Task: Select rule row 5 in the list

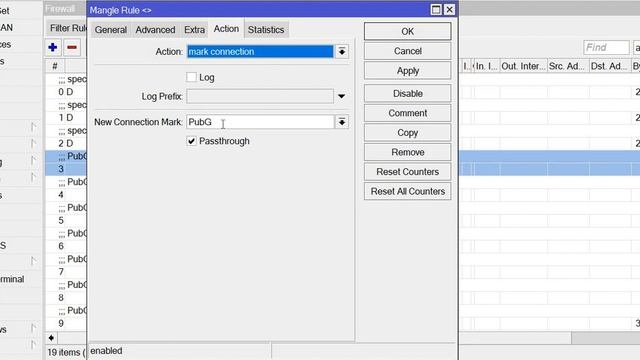Action: (x=65, y=220)
